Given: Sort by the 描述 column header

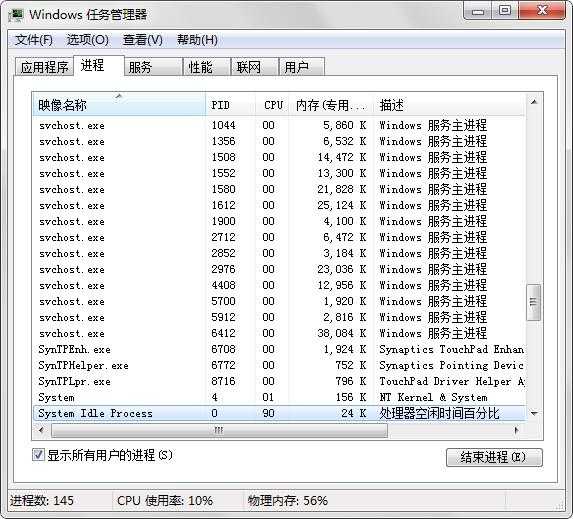Looking at the screenshot, I should click(449, 105).
